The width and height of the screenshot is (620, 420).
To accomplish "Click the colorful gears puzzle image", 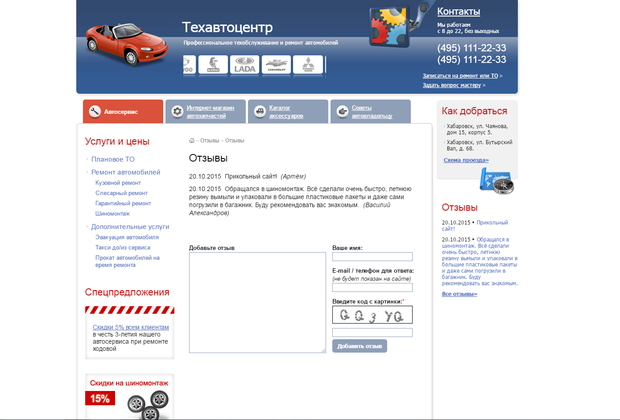I will point(389,27).
